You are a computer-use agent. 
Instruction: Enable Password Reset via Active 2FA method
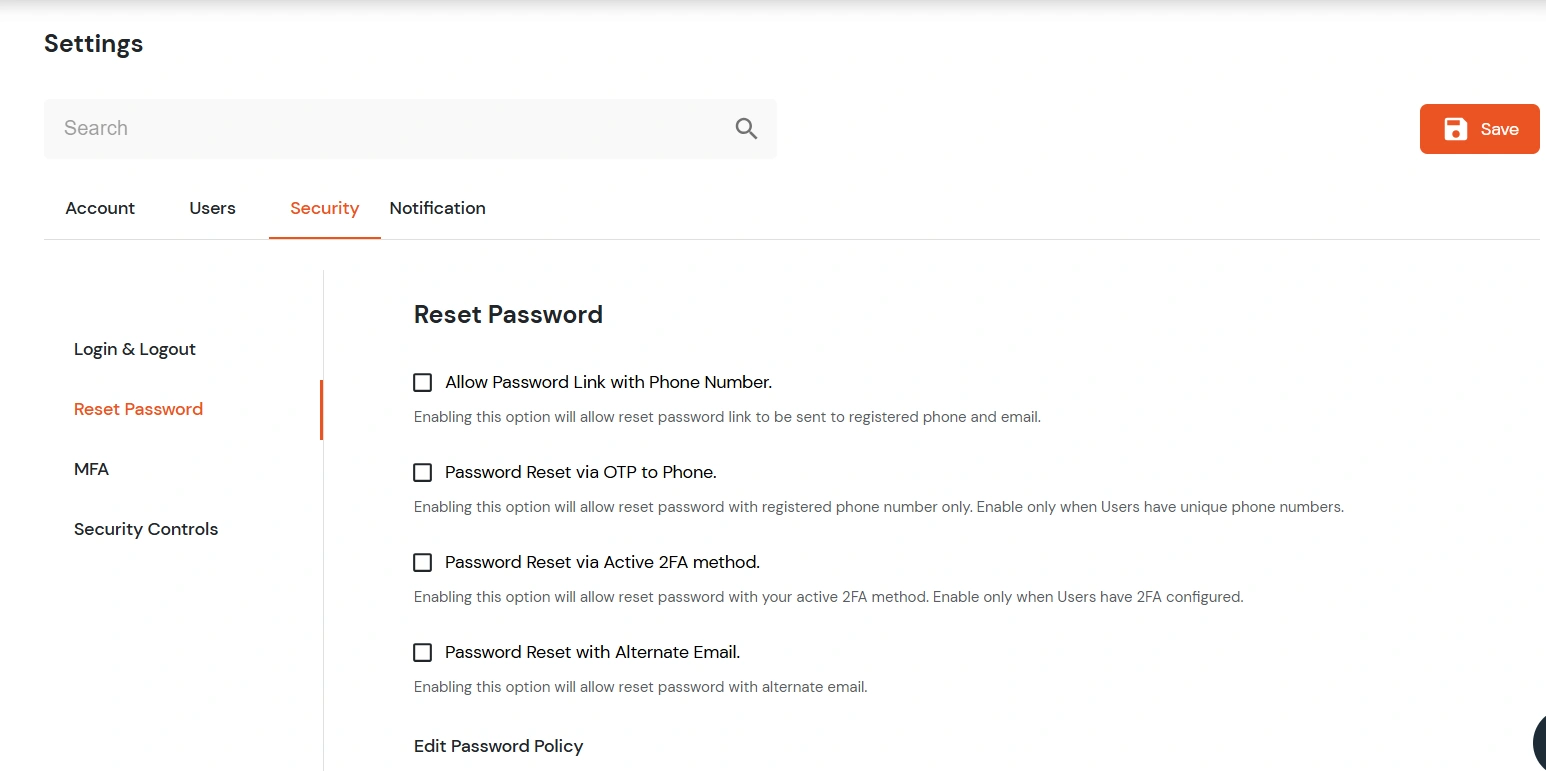(x=422, y=562)
